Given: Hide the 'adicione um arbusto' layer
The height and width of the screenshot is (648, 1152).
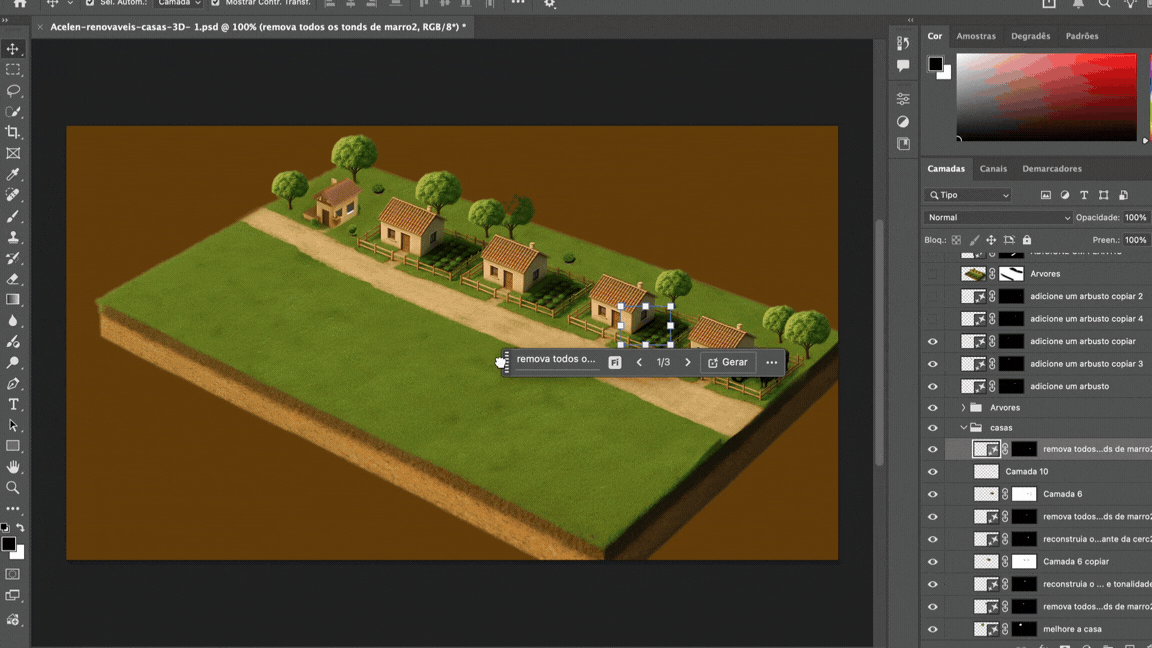Looking at the screenshot, I should (932, 386).
